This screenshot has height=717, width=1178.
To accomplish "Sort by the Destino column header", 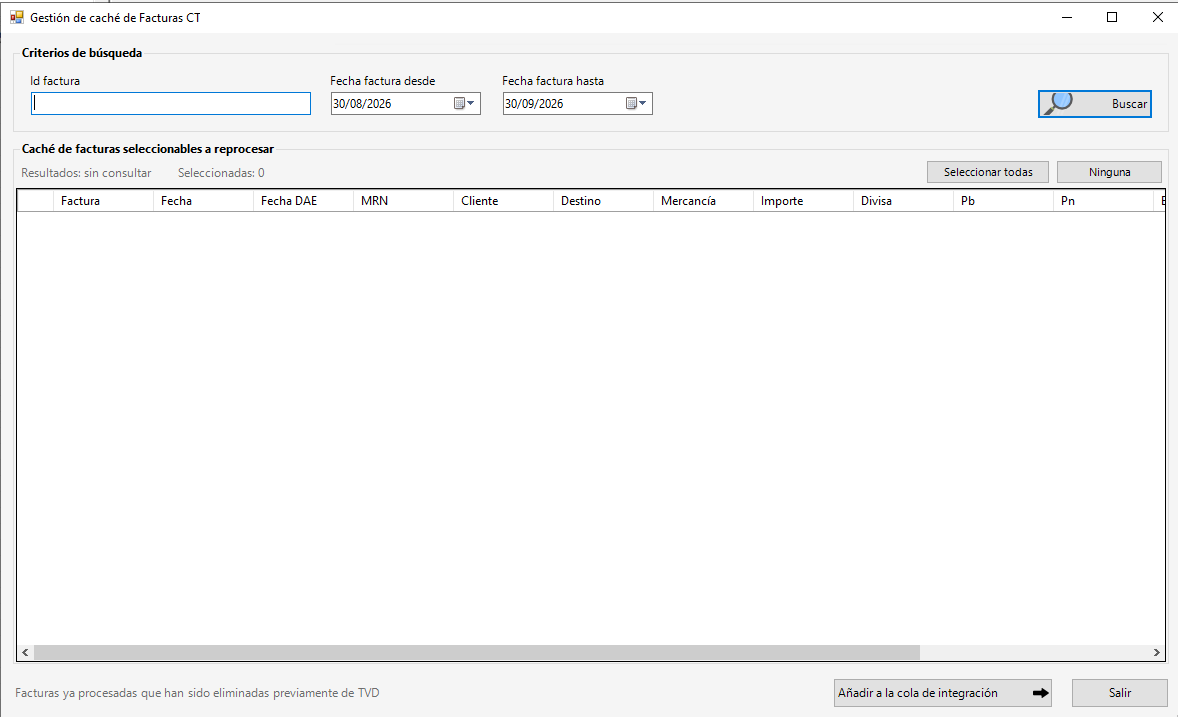I will coord(603,201).
